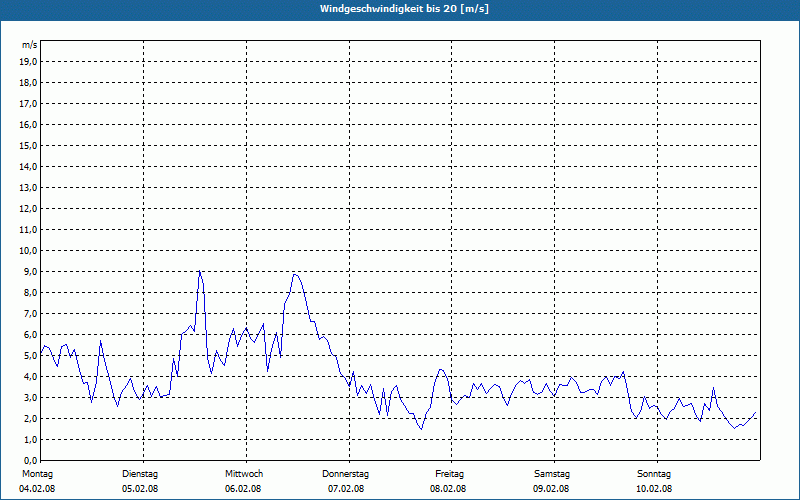
Task: Select the Dienstag 05.02.08 axis label
Action: pyautogui.click(x=140, y=481)
